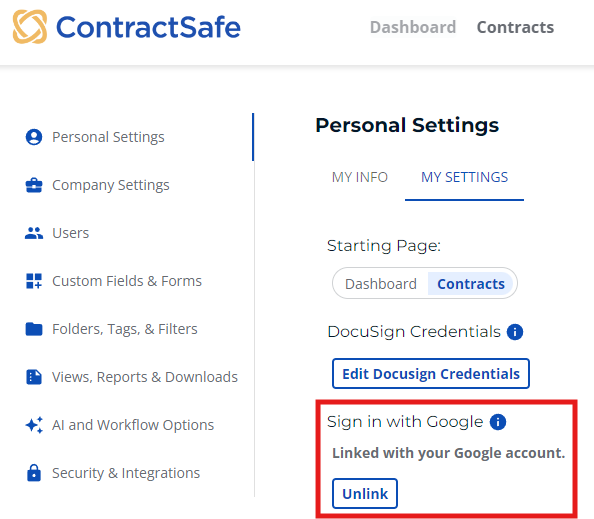Click the Personal Settings user icon
Image resolution: width=594 pixels, height=519 pixels.
click(x=34, y=137)
